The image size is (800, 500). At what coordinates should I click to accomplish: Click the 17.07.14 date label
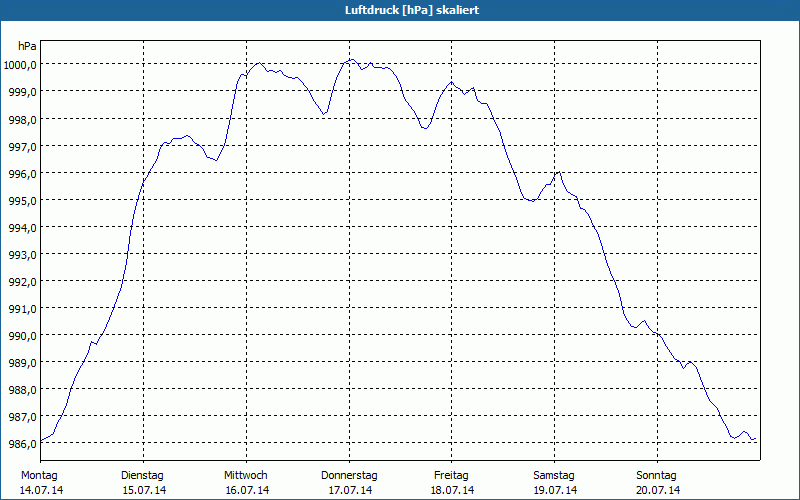click(x=351, y=490)
